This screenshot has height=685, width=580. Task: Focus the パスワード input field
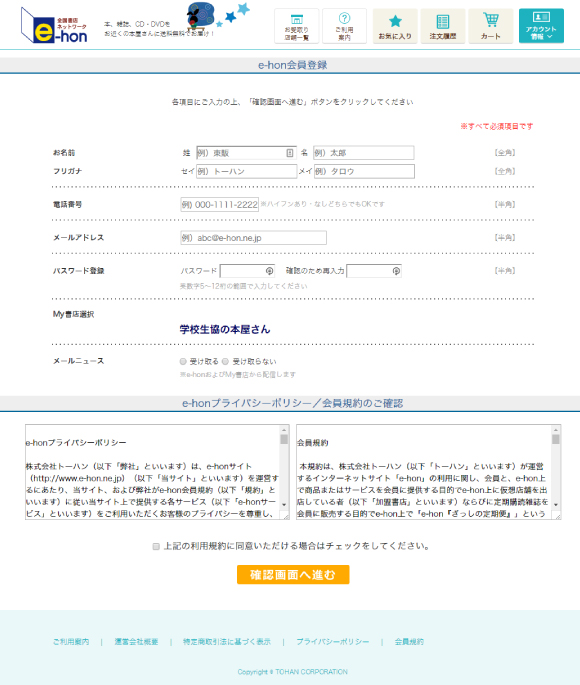247,271
